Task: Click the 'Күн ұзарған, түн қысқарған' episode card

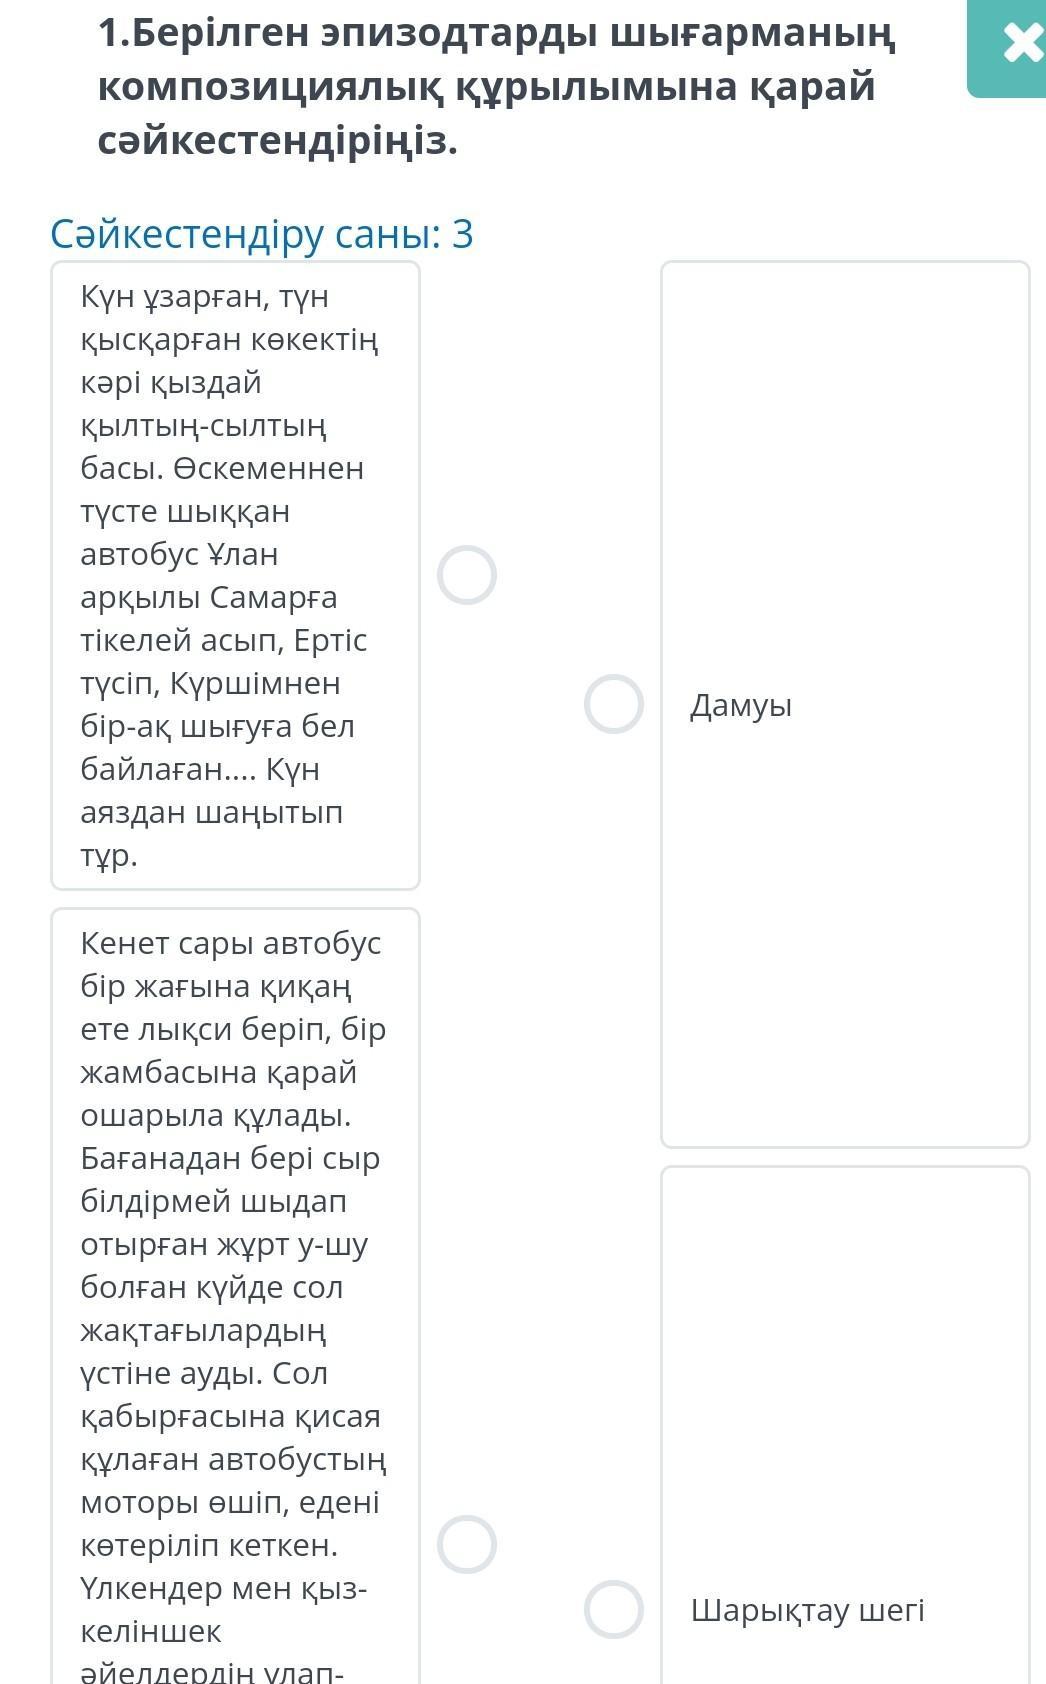Action: 235,575
